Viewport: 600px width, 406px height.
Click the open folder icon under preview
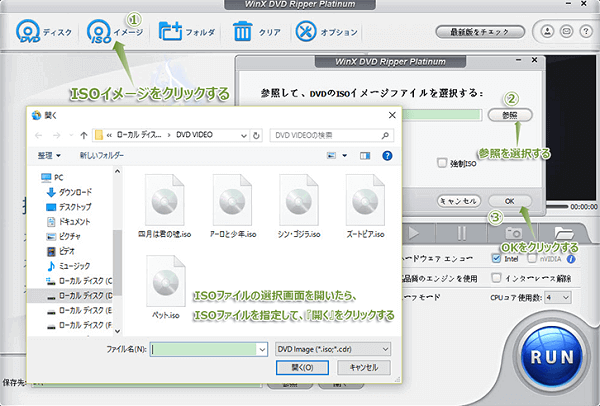pyautogui.click(x=564, y=233)
